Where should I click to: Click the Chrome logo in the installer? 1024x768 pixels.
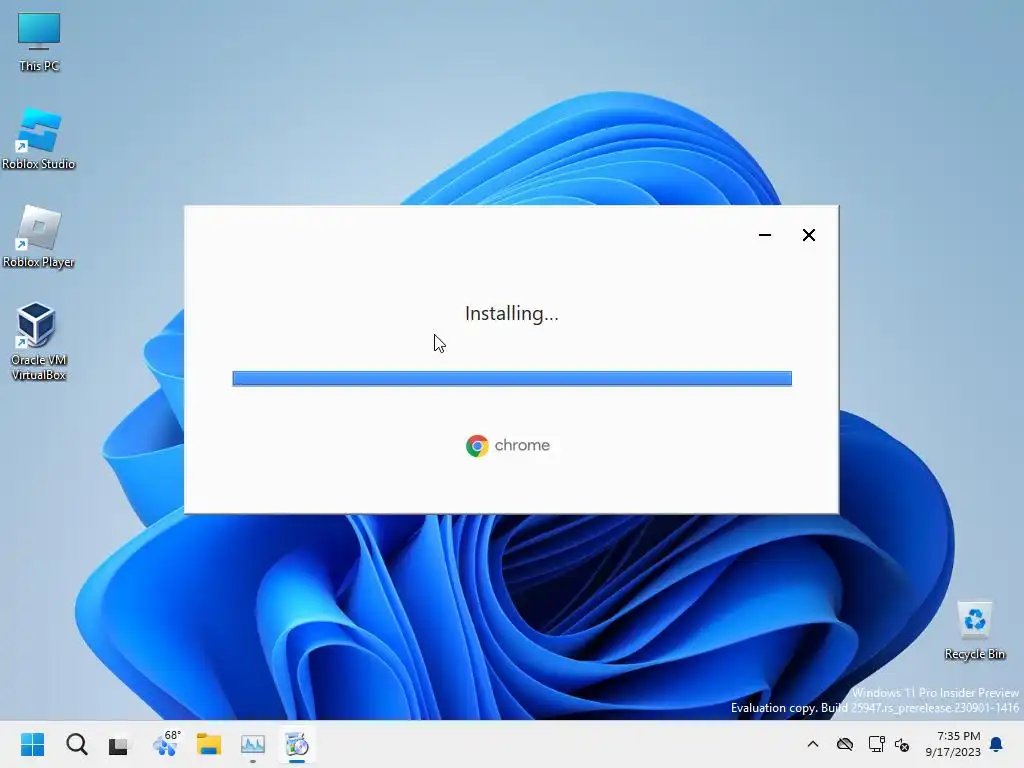click(477, 445)
